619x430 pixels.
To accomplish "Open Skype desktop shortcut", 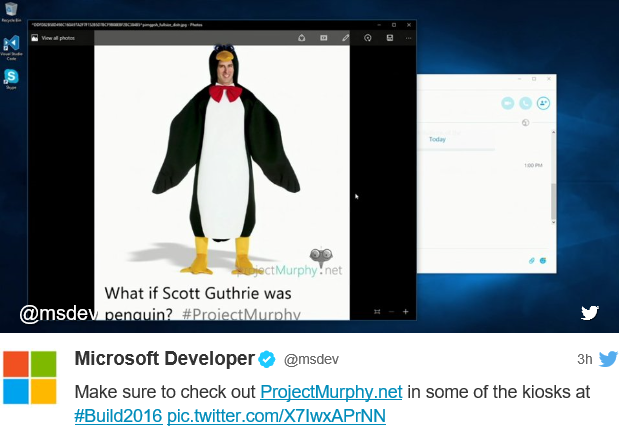I will pos(11,79).
